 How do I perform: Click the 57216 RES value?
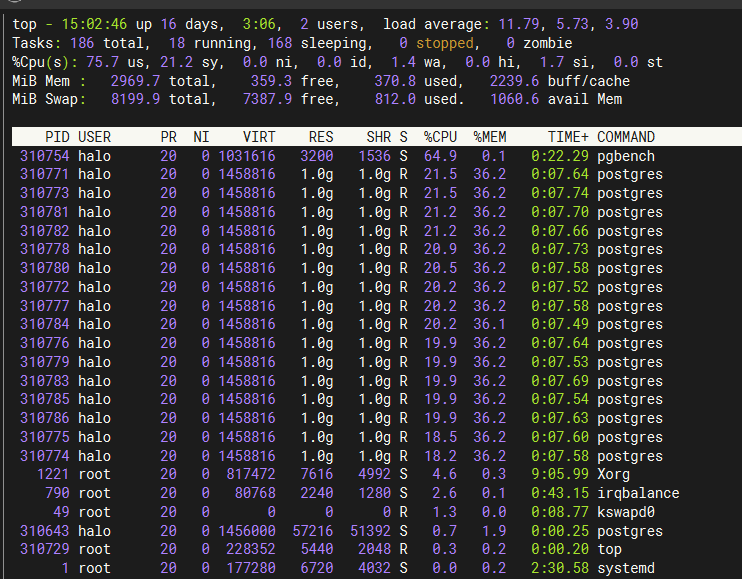tap(313, 531)
